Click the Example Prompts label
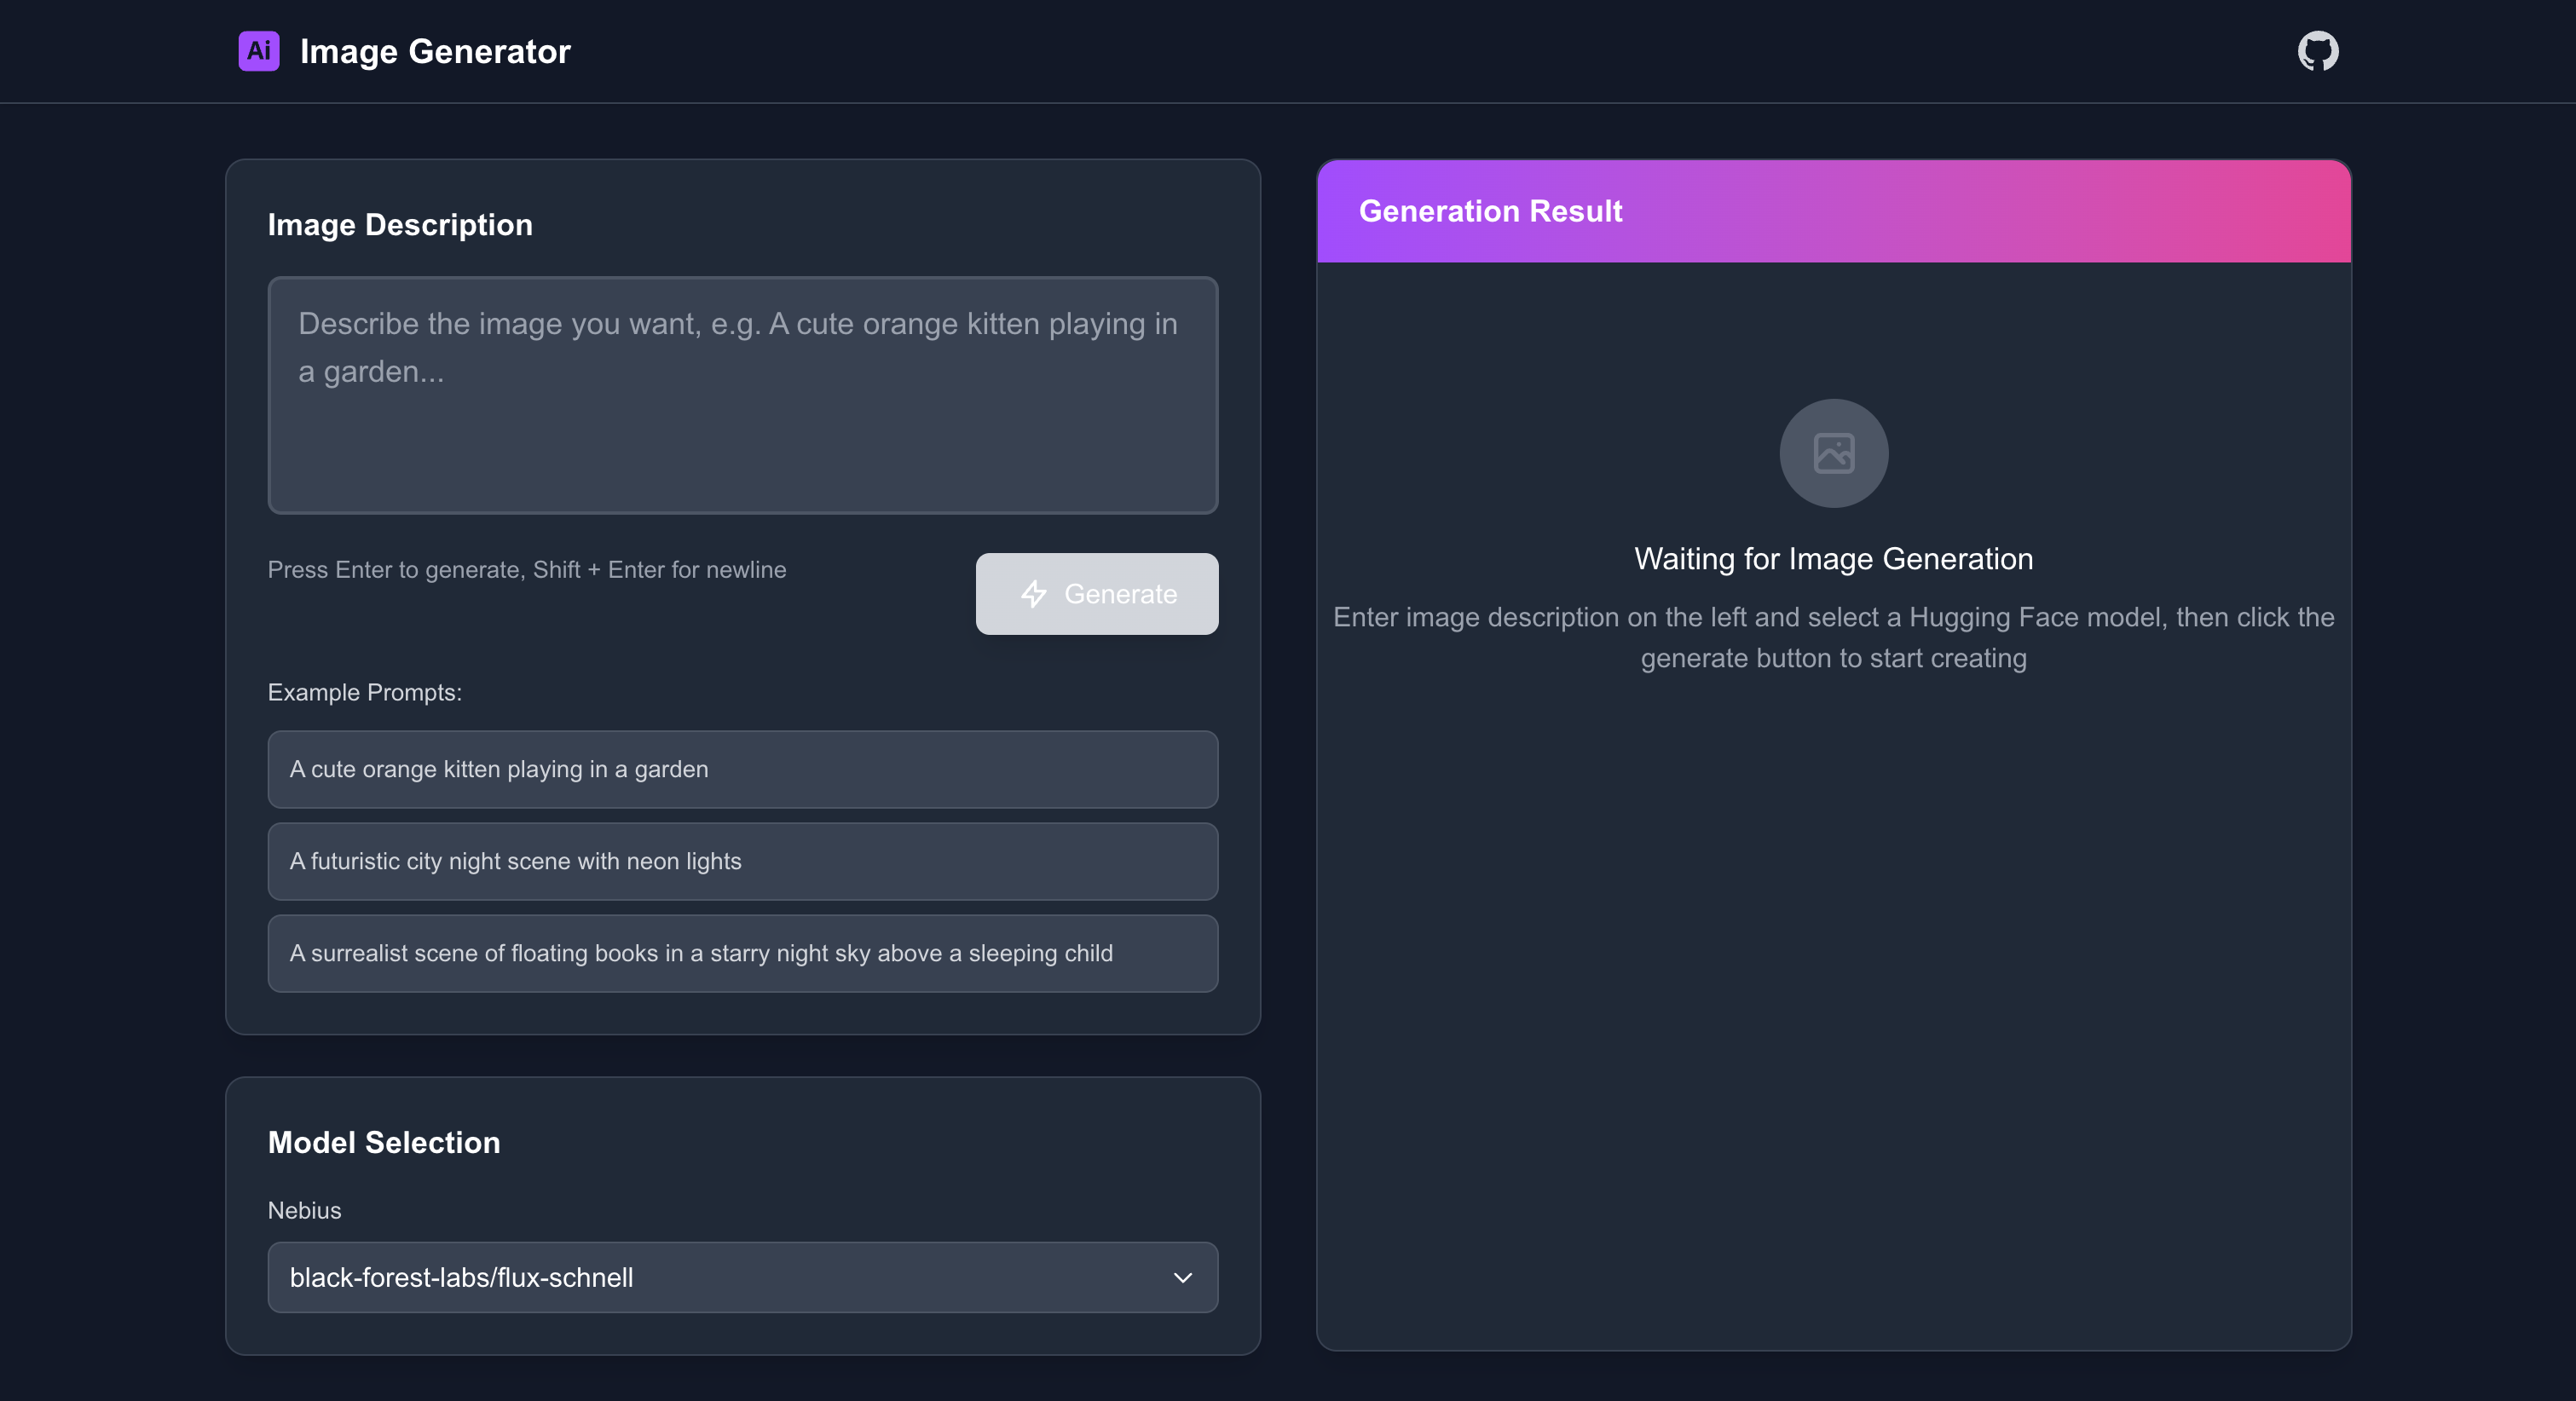2576x1401 pixels. coord(365,692)
